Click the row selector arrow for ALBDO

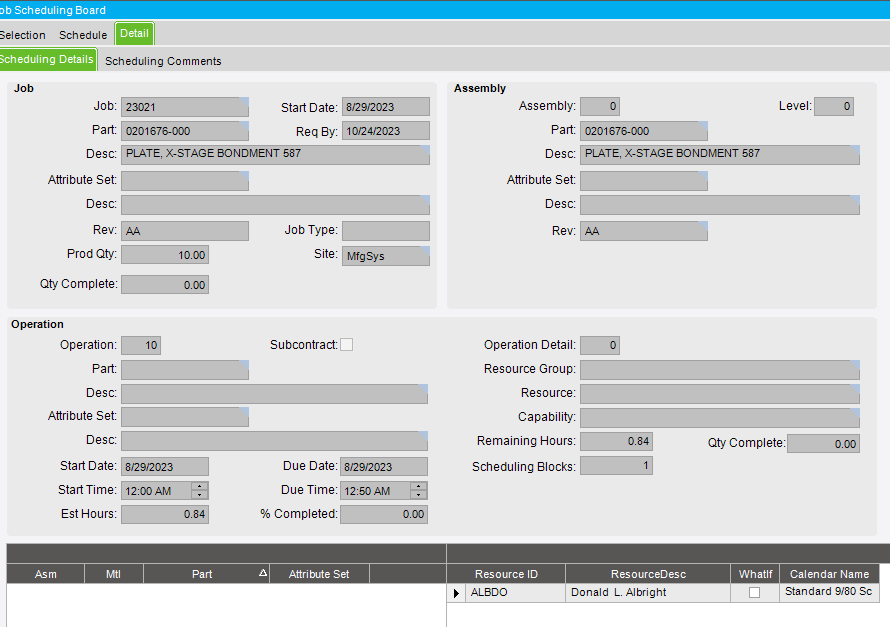[x=456, y=593]
